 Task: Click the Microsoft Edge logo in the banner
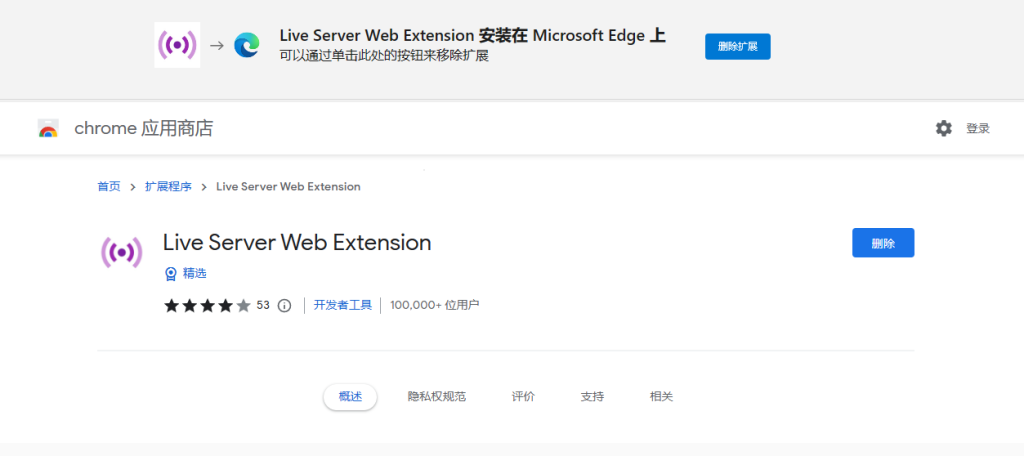click(247, 45)
